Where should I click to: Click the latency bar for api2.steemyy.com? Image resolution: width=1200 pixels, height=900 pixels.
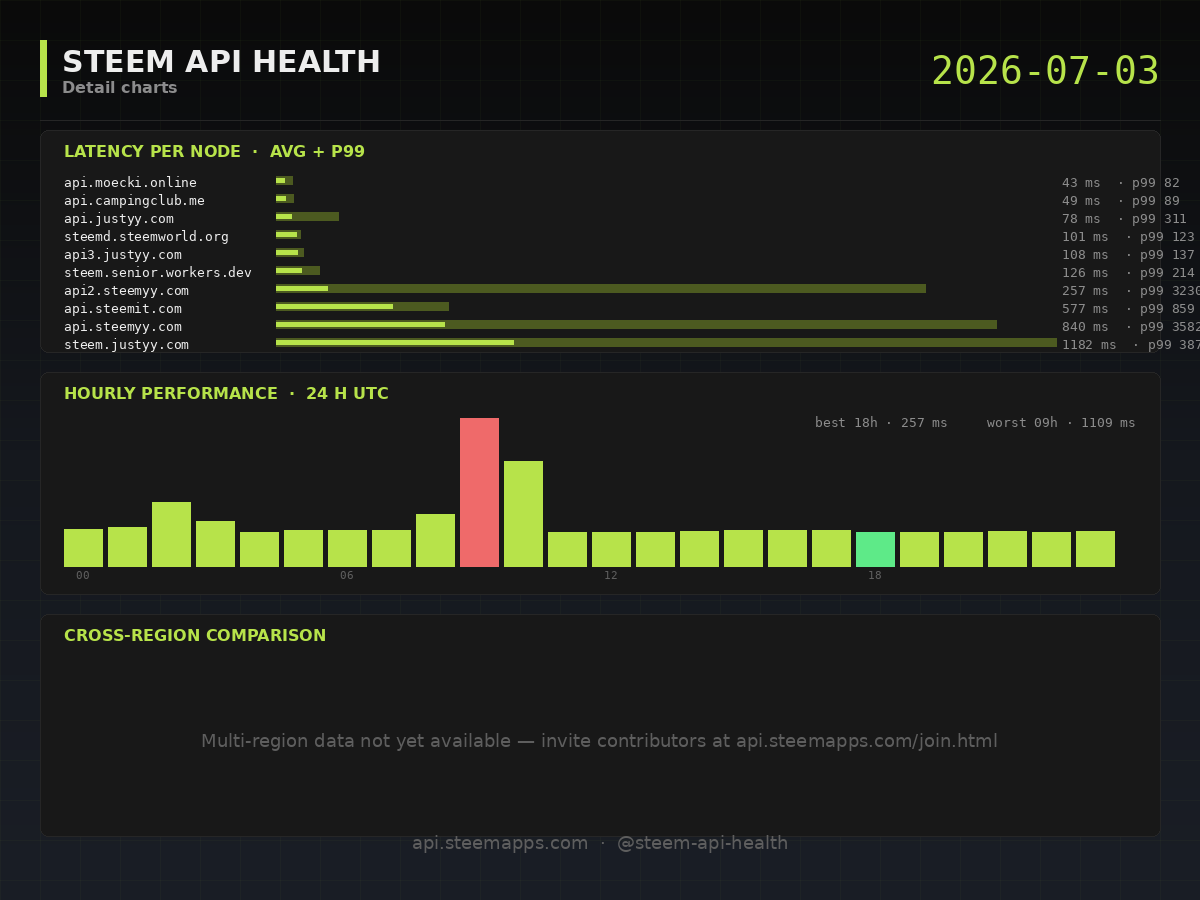point(601,289)
